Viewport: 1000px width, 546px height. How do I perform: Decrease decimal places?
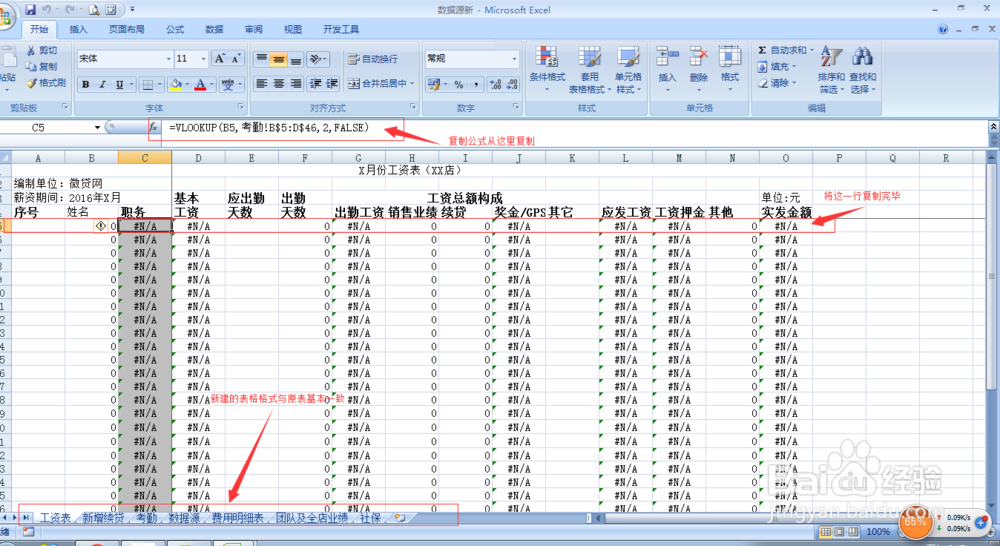pos(512,84)
